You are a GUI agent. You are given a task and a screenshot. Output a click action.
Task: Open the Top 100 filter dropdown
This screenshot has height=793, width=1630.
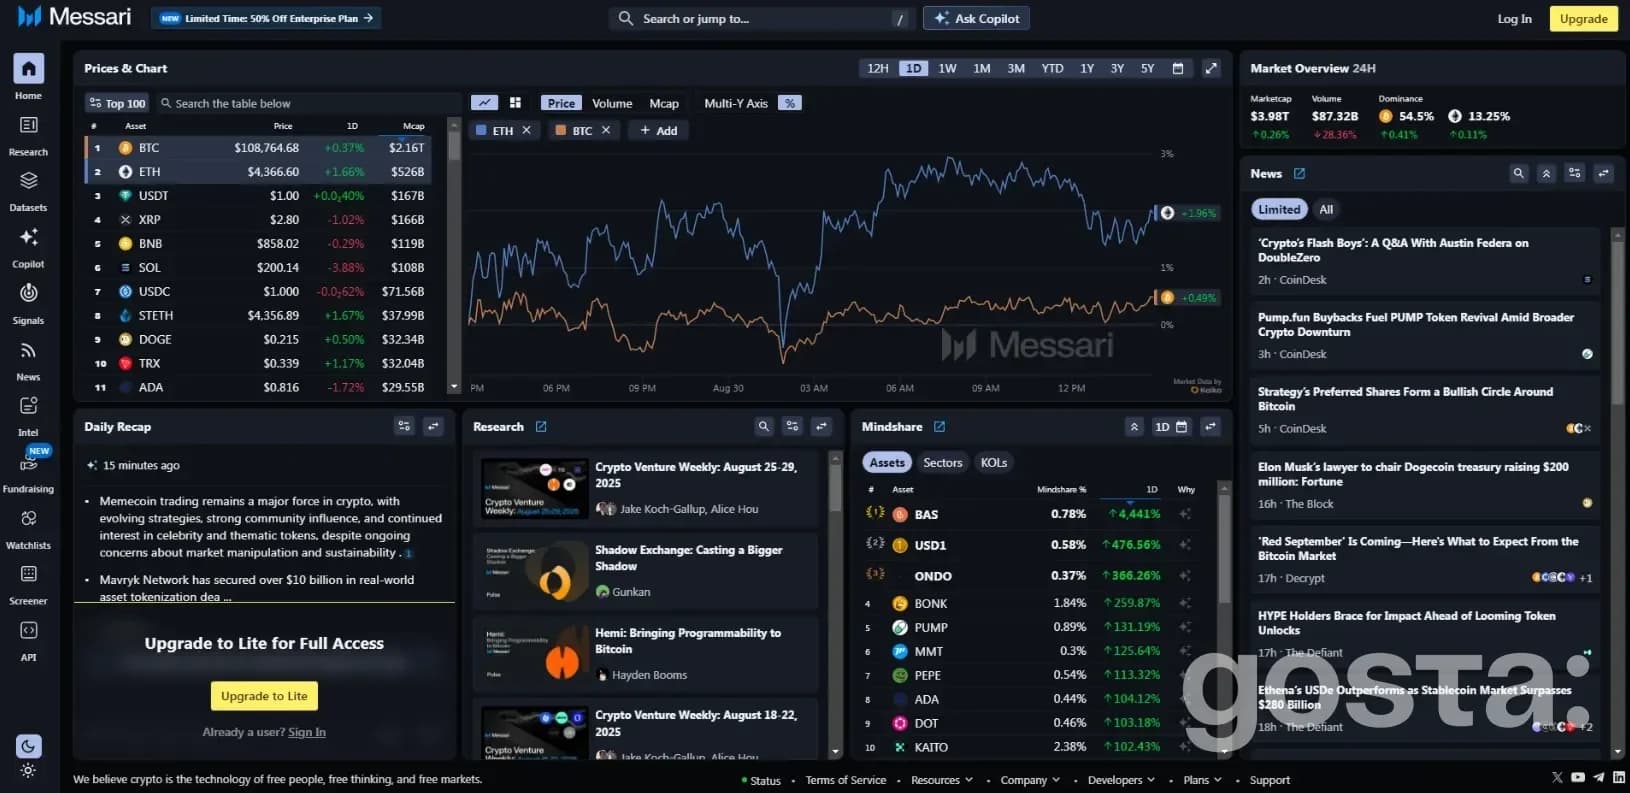pyautogui.click(x=117, y=103)
